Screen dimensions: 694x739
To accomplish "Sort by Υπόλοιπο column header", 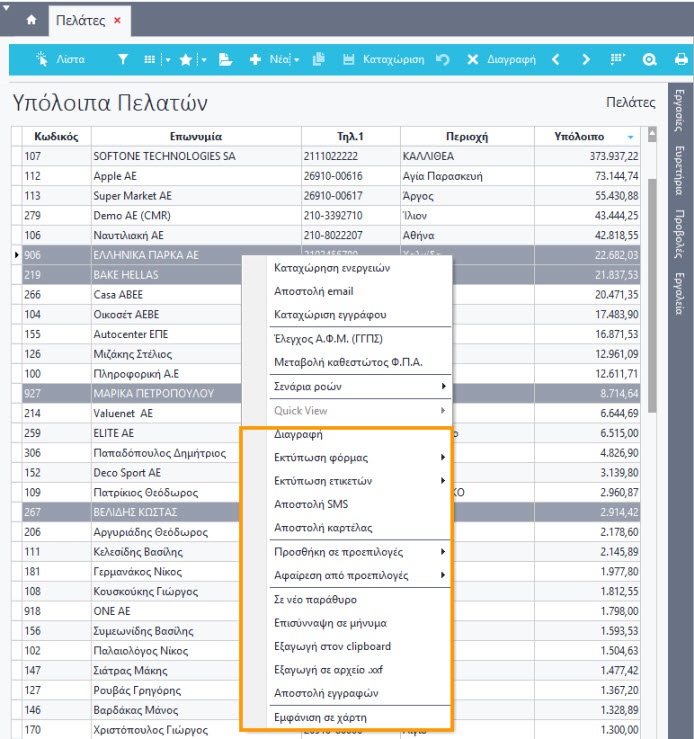I will pyautogui.click(x=580, y=136).
